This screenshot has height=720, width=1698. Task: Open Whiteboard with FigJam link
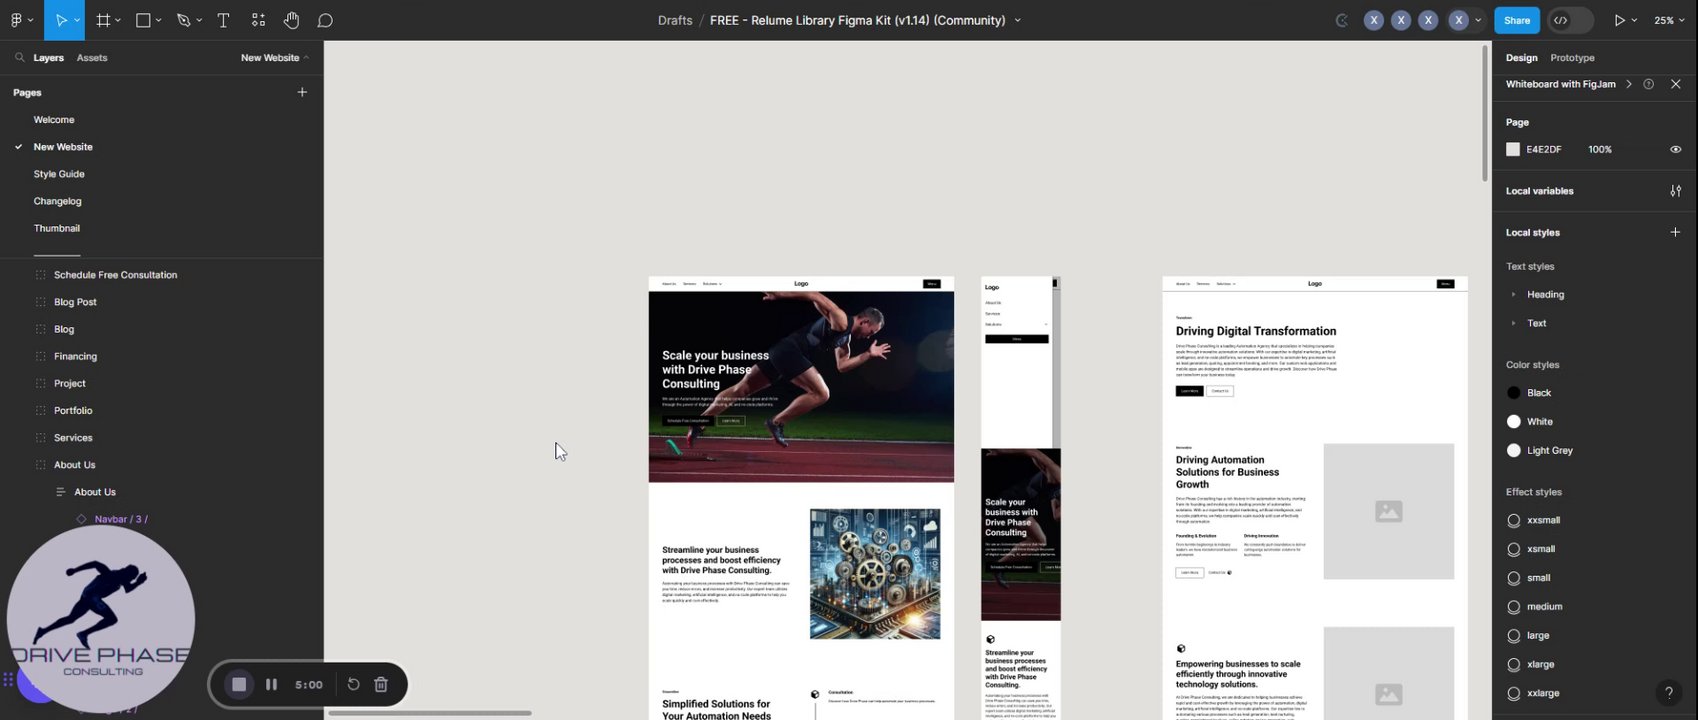coord(1560,84)
